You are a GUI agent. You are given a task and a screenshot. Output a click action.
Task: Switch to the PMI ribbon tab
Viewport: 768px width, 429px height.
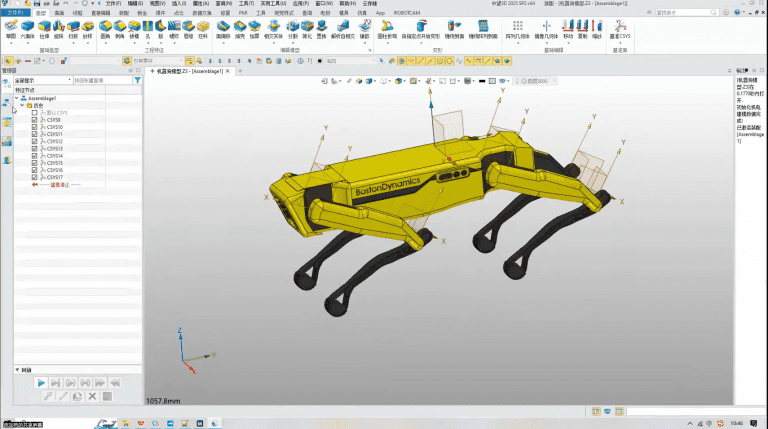(x=241, y=13)
